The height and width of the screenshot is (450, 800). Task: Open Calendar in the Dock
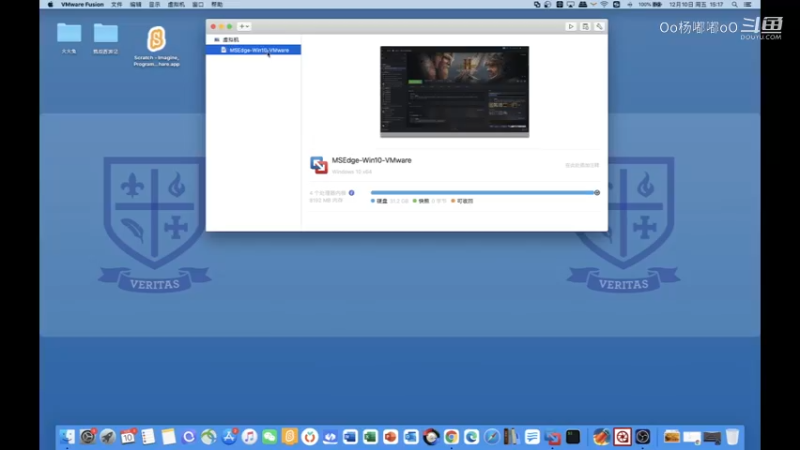pos(128,437)
